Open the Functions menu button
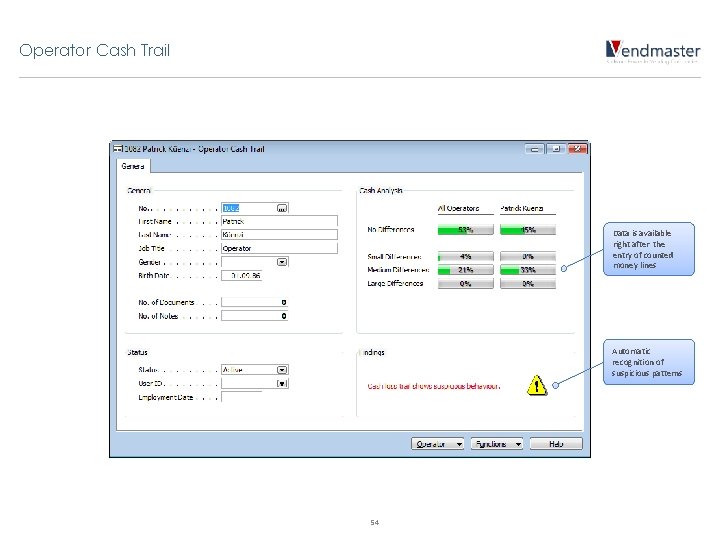720x540 pixels. [x=496, y=444]
